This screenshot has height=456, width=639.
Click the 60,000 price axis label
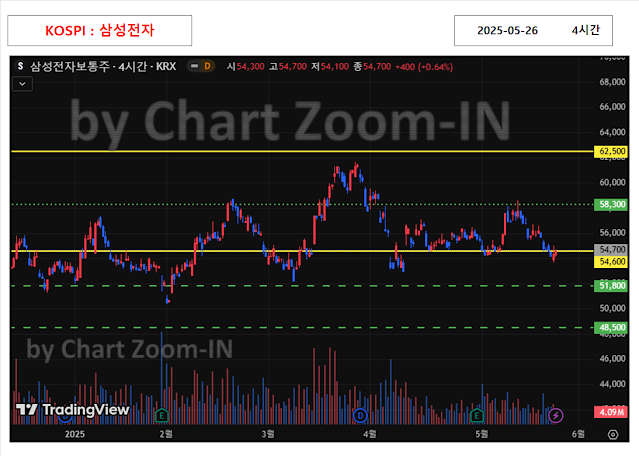tap(612, 182)
